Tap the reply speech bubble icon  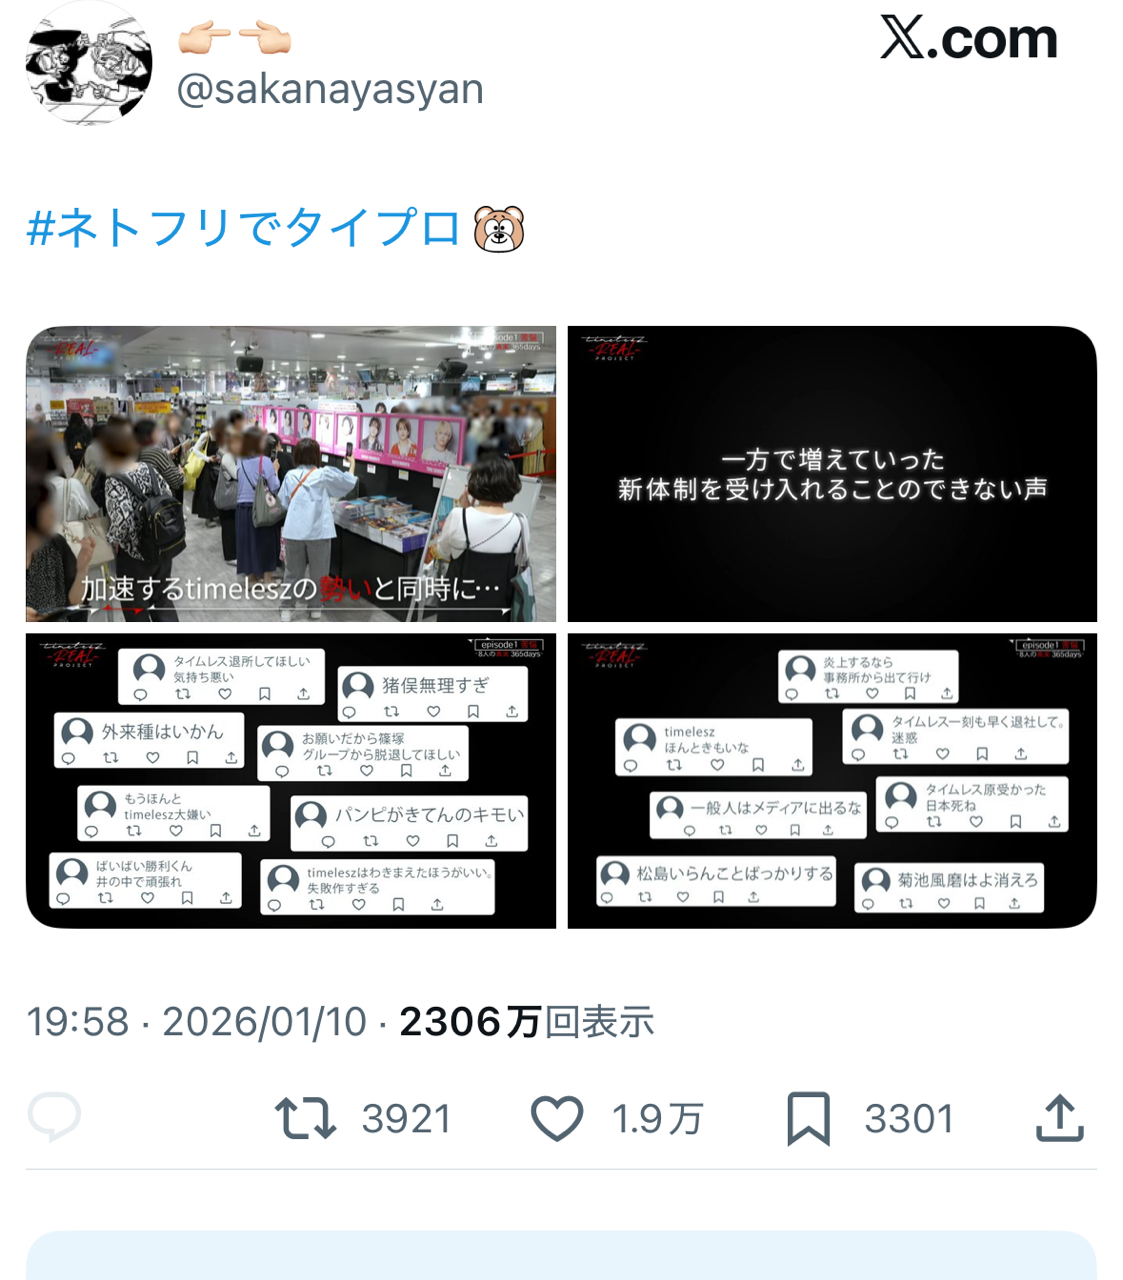coord(54,1117)
